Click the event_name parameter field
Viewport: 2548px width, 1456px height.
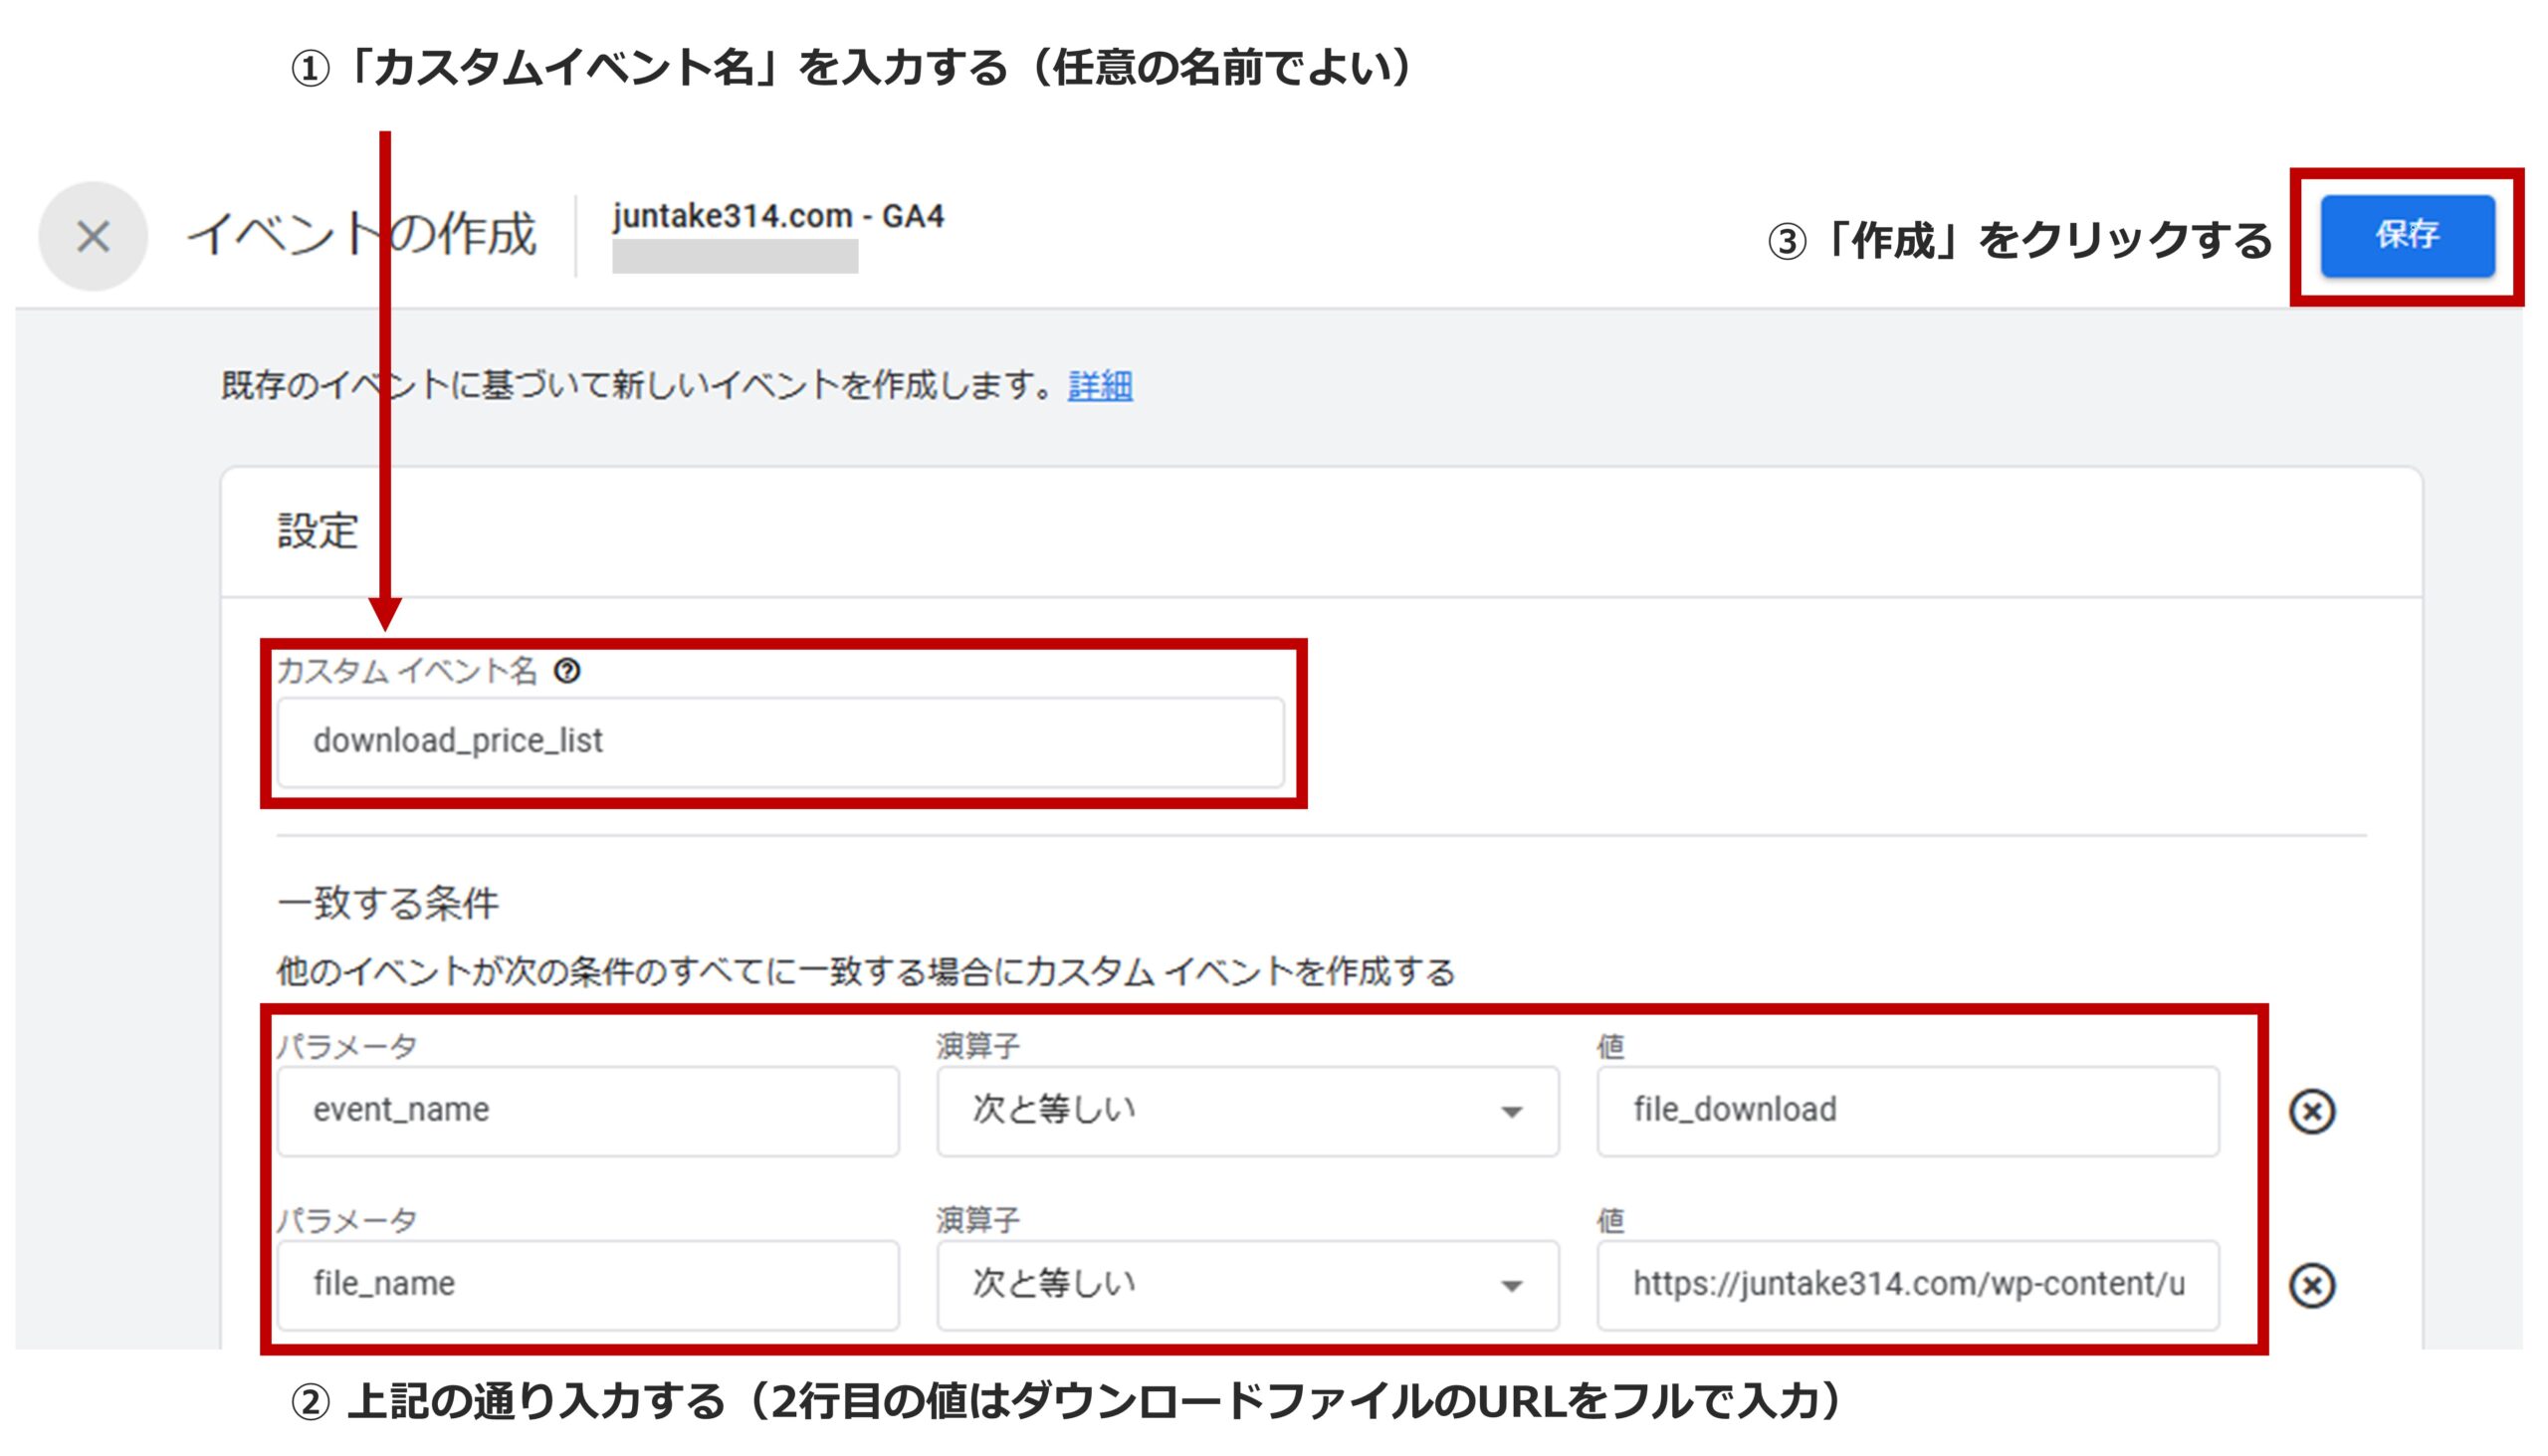coord(588,1110)
